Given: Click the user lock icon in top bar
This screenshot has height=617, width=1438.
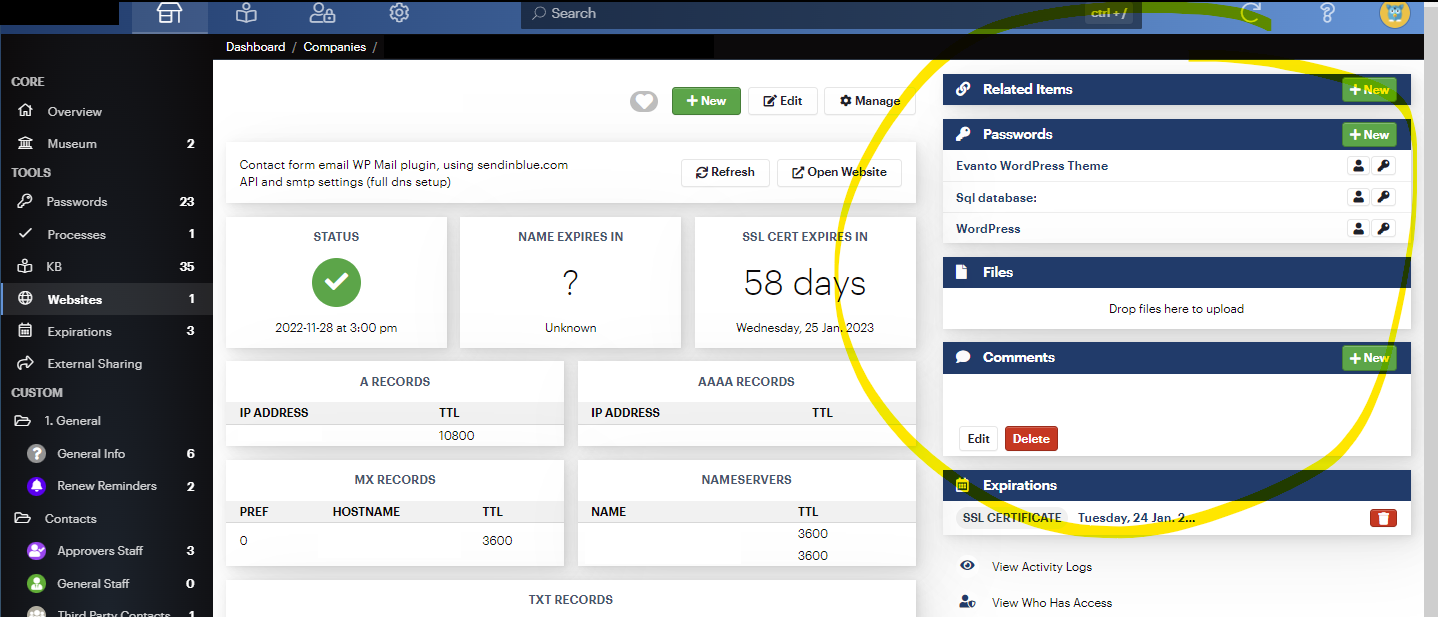Looking at the screenshot, I should (x=322, y=14).
